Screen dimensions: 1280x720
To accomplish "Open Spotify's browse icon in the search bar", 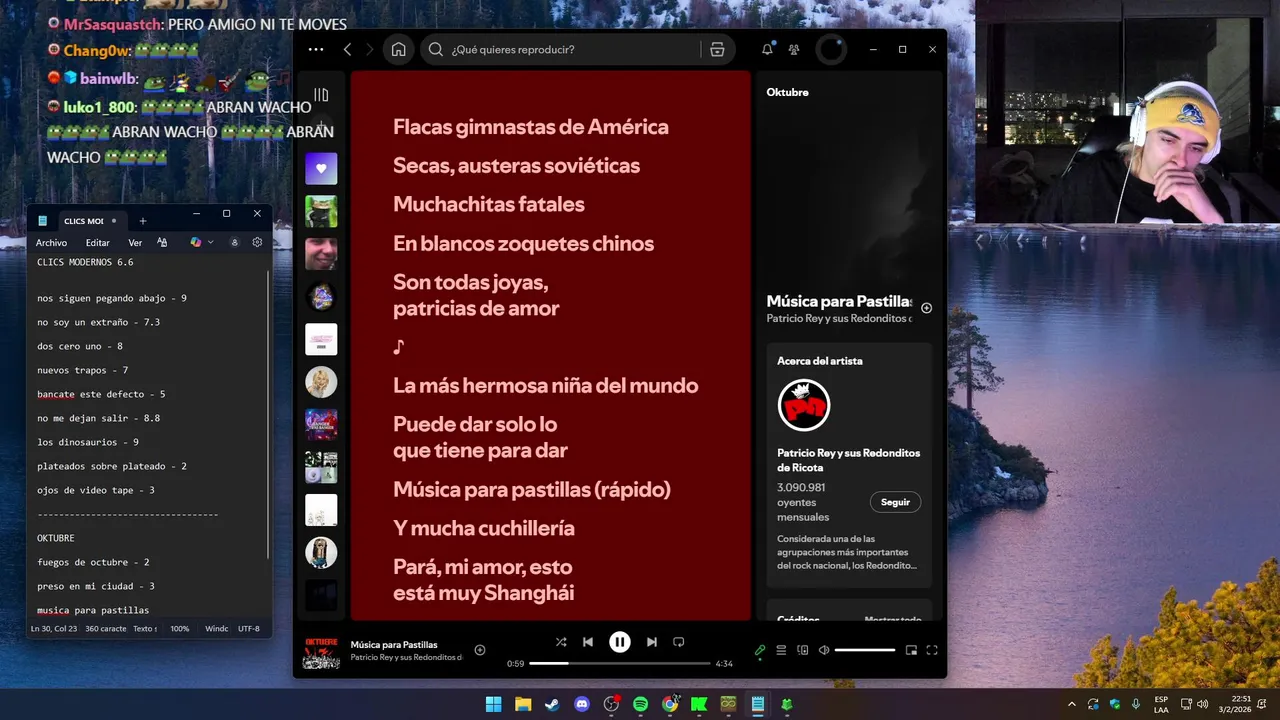I will tap(717, 49).
